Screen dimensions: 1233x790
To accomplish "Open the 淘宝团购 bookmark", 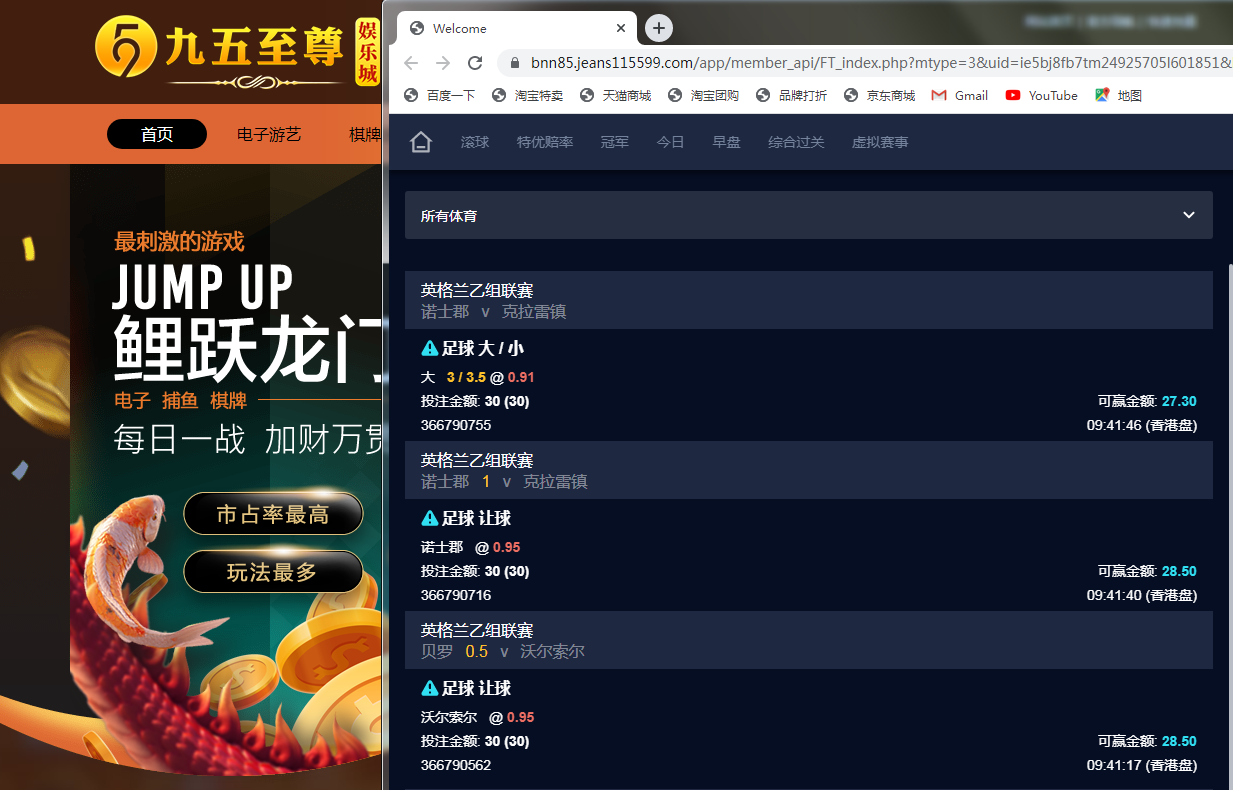I will (704, 96).
